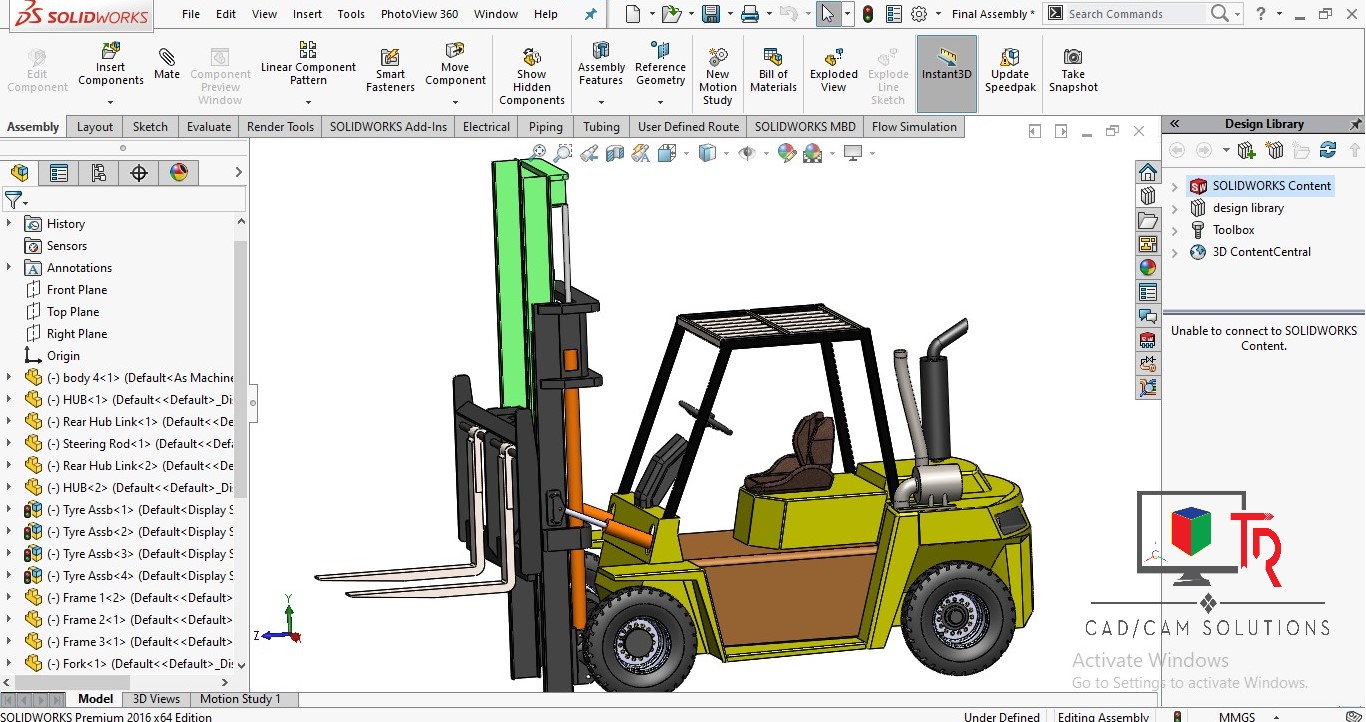Click the MMGS unit system status

point(1237,716)
